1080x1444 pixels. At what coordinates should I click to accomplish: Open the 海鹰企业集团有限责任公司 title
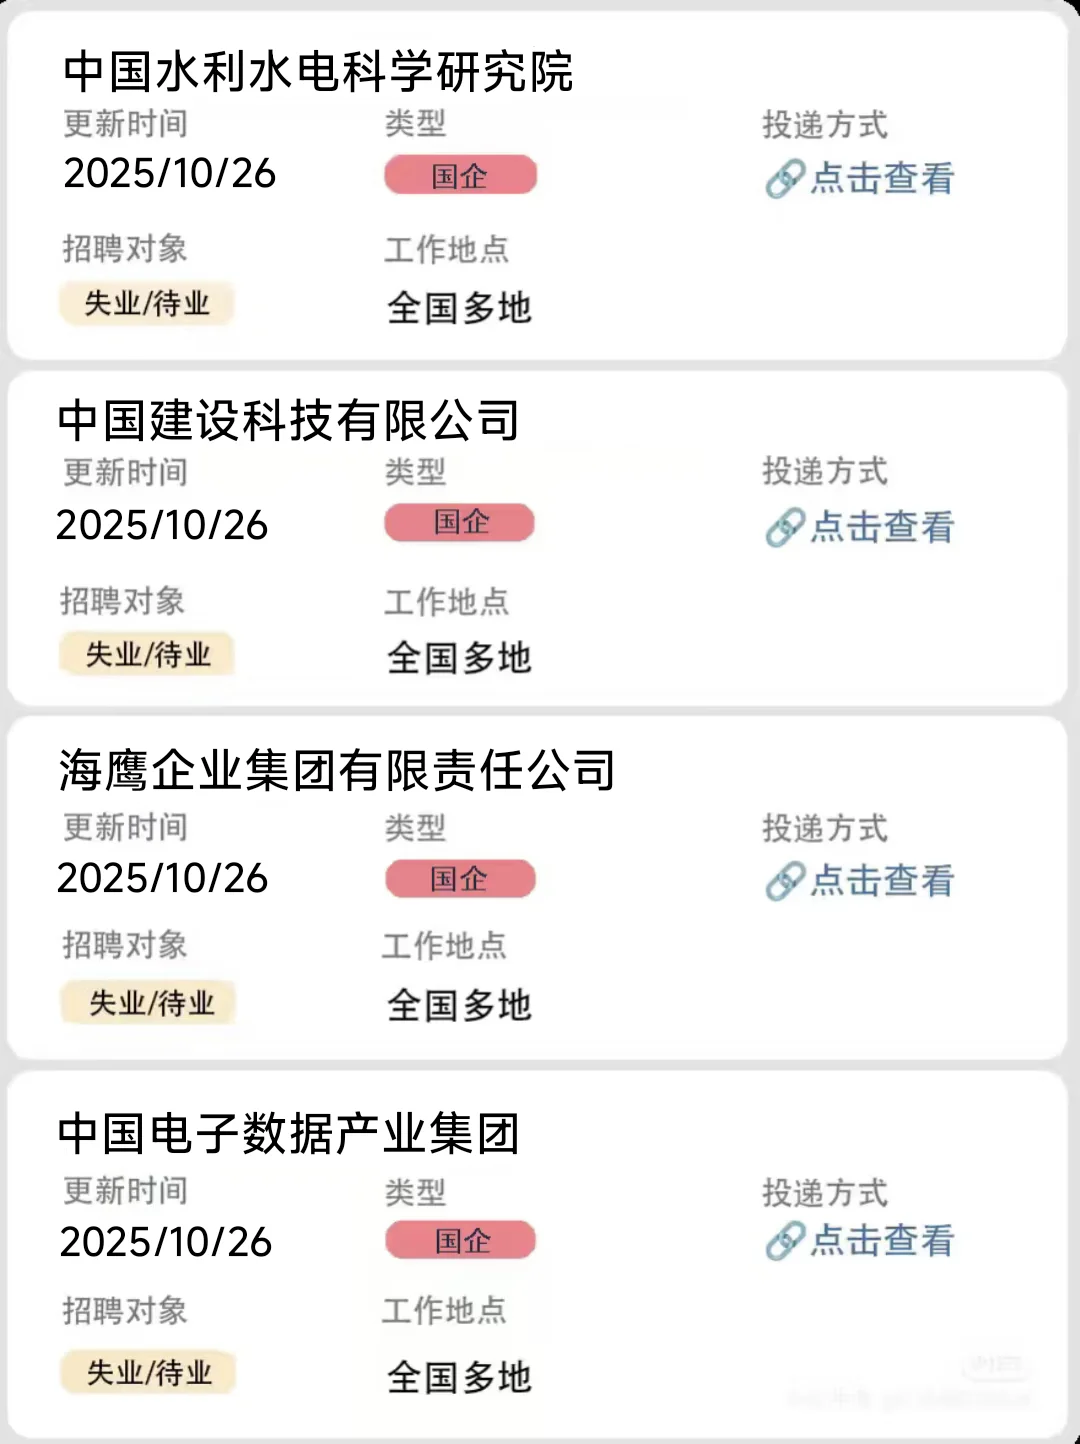[x=336, y=771]
